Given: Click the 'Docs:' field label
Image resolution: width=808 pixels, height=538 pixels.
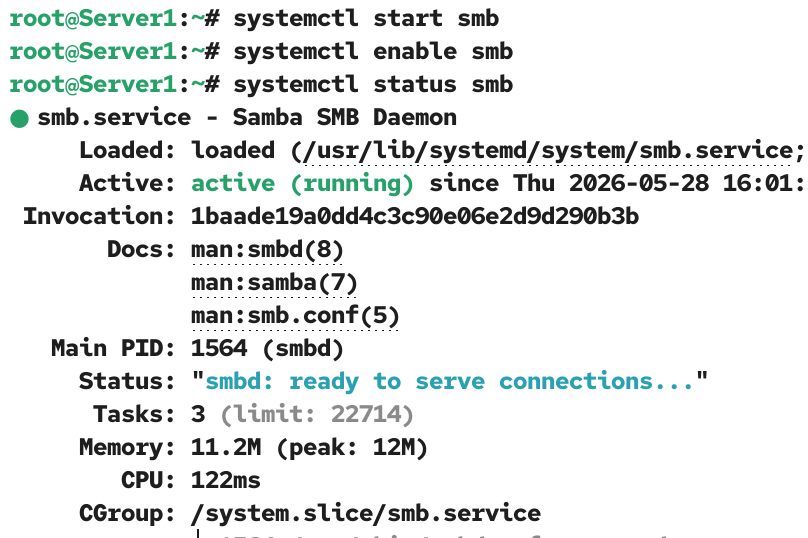Looking at the screenshot, I should 141,250.
